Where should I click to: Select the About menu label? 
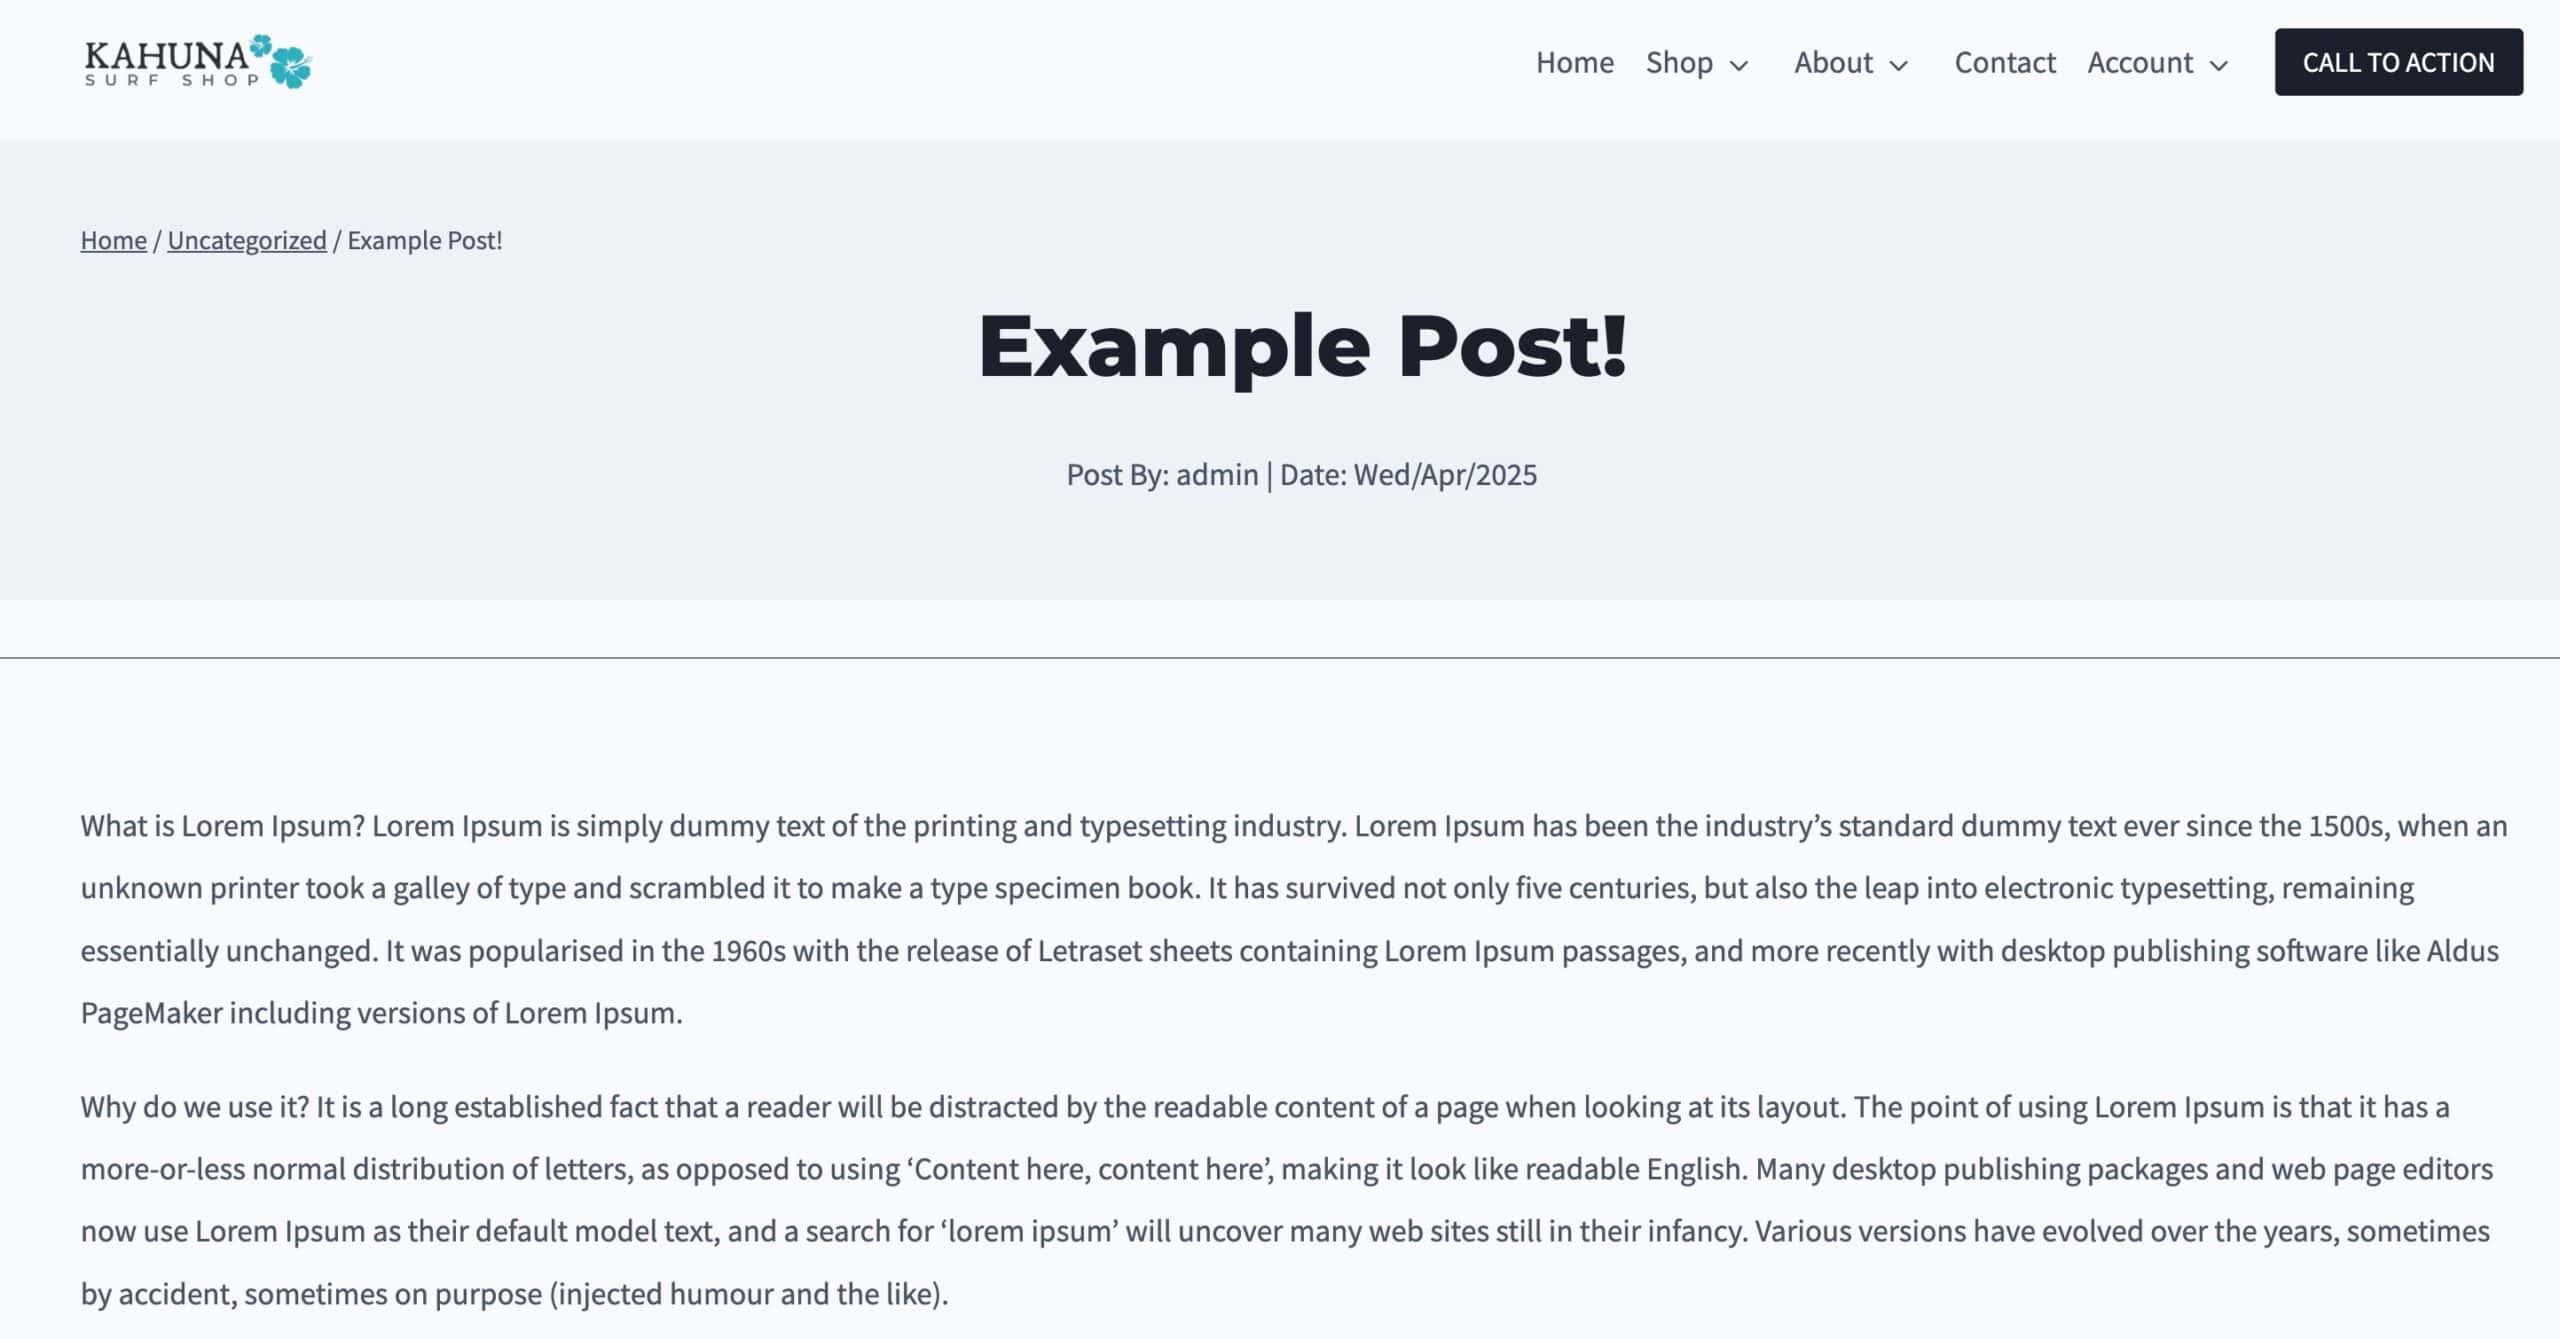[1833, 62]
